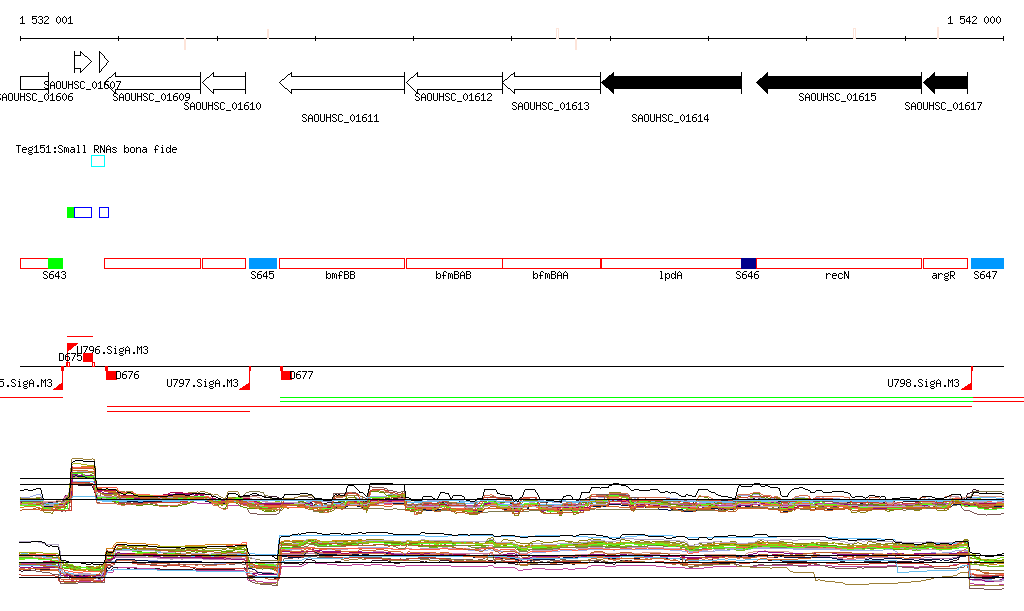The image size is (1024, 611).
Task: Click the end coordinate 1 542 000
Action: (974, 20)
